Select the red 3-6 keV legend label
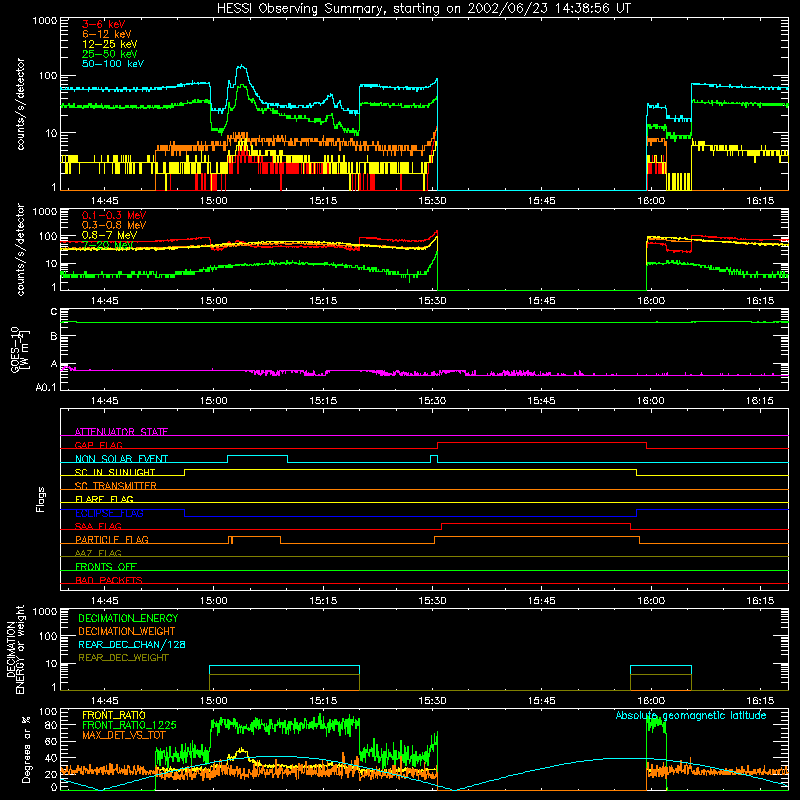This screenshot has height=800, width=800. (x=103, y=24)
